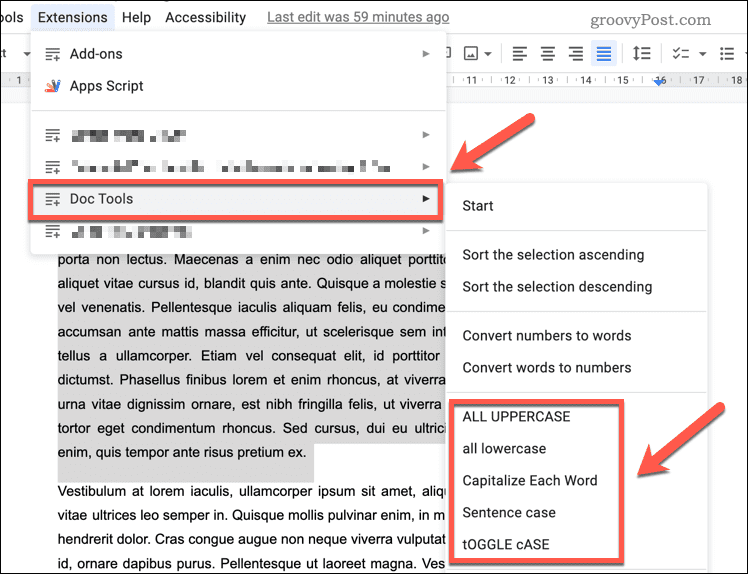Screen dimensions: 748x574
Task: Click the list-plus icon directly above Doc Tools
Action: tap(52, 167)
